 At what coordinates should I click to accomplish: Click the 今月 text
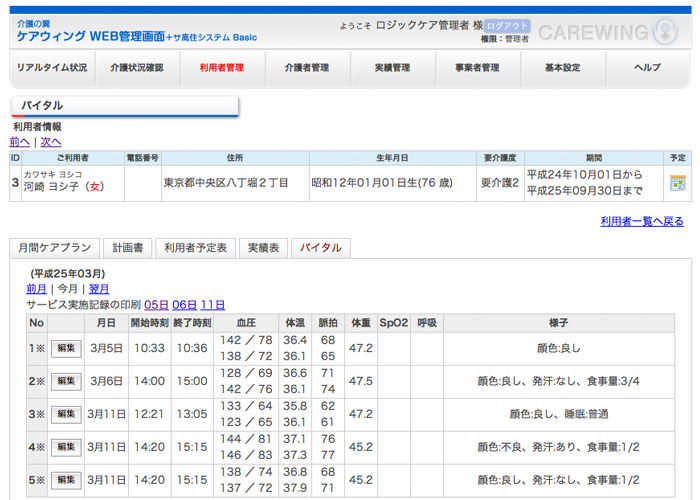click(67, 289)
